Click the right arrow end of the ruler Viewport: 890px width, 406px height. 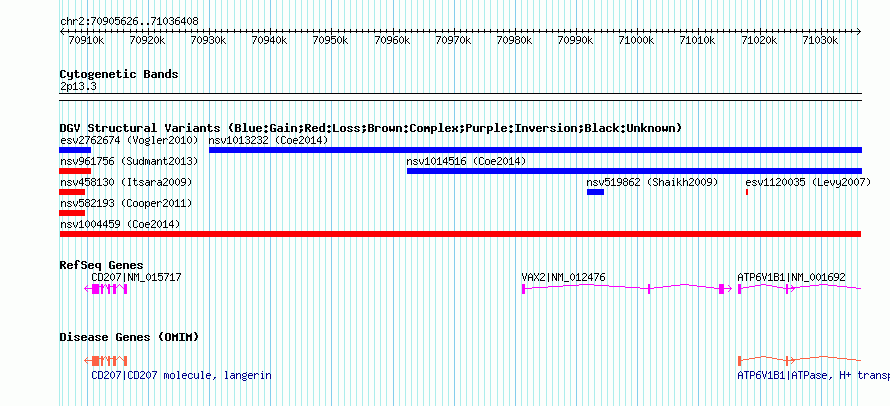tap(859, 31)
